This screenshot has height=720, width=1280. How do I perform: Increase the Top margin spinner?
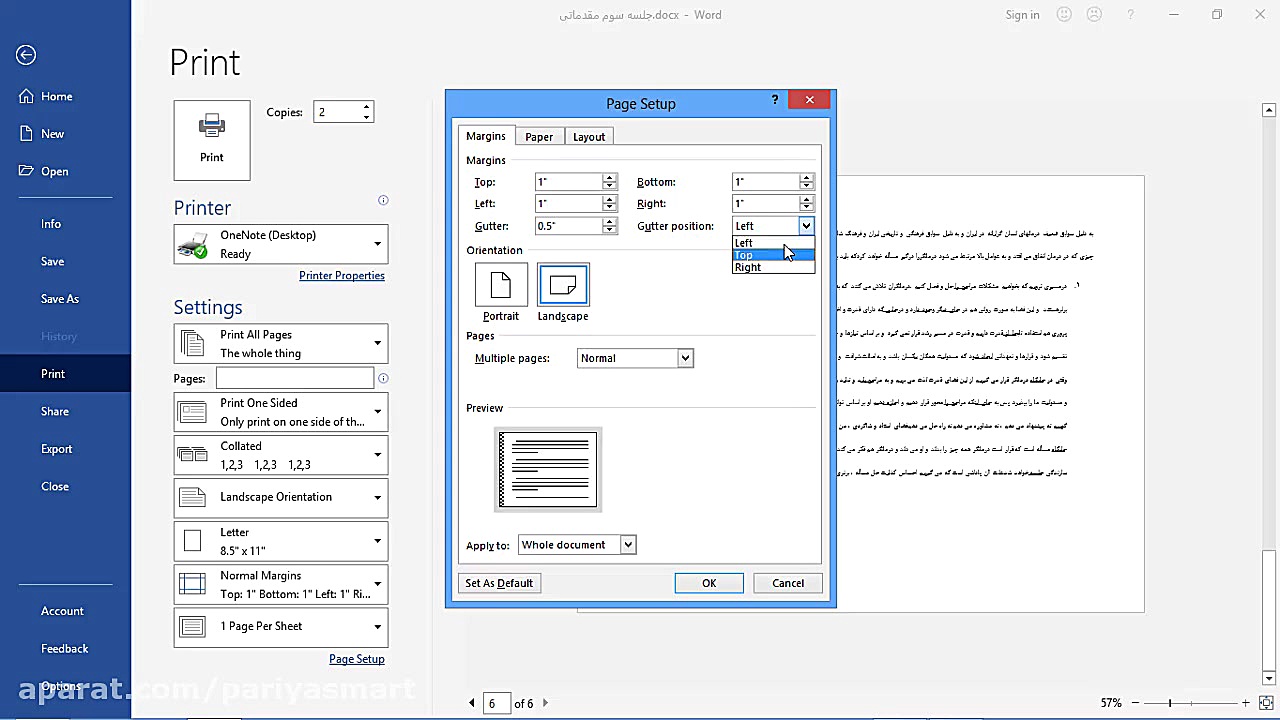point(609,178)
